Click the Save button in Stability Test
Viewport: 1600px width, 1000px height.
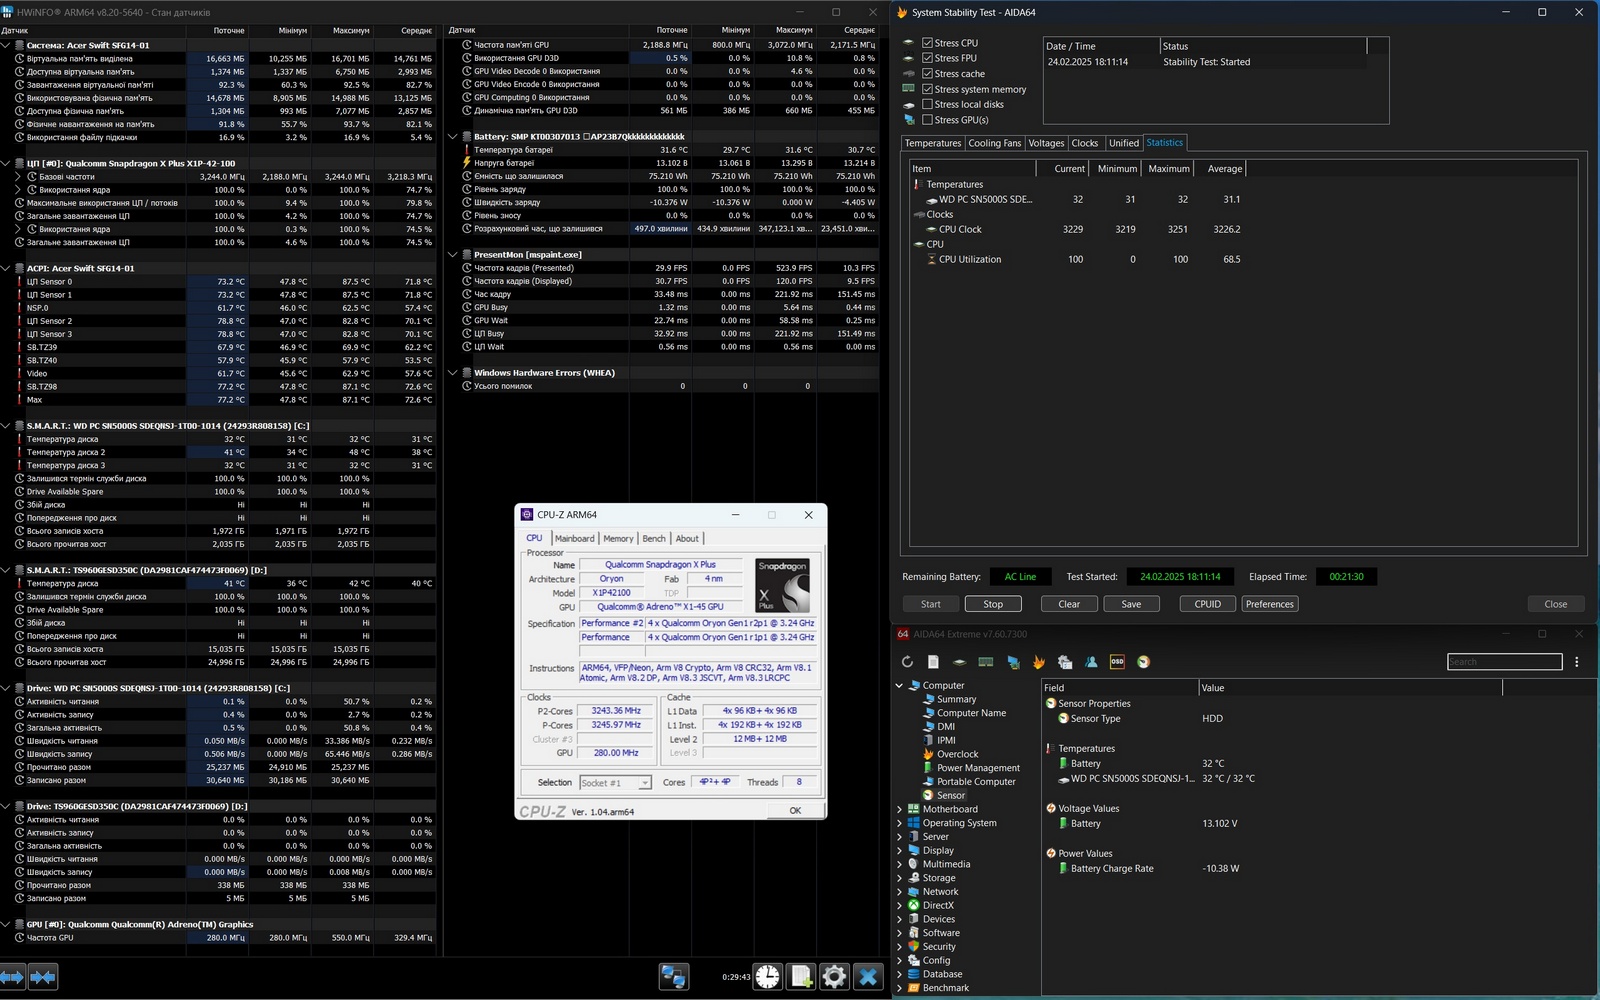(x=1131, y=604)
